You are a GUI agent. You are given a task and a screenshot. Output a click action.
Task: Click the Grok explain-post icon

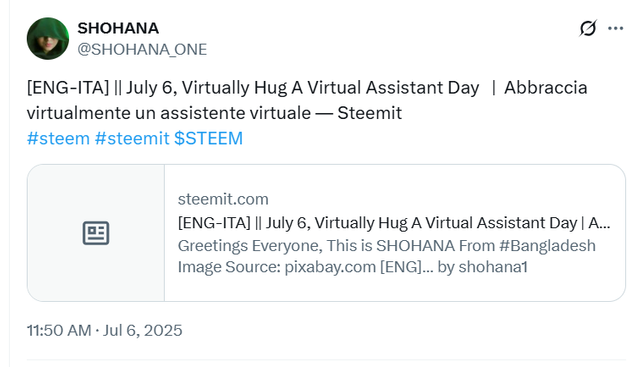click(x=588, y=28)
